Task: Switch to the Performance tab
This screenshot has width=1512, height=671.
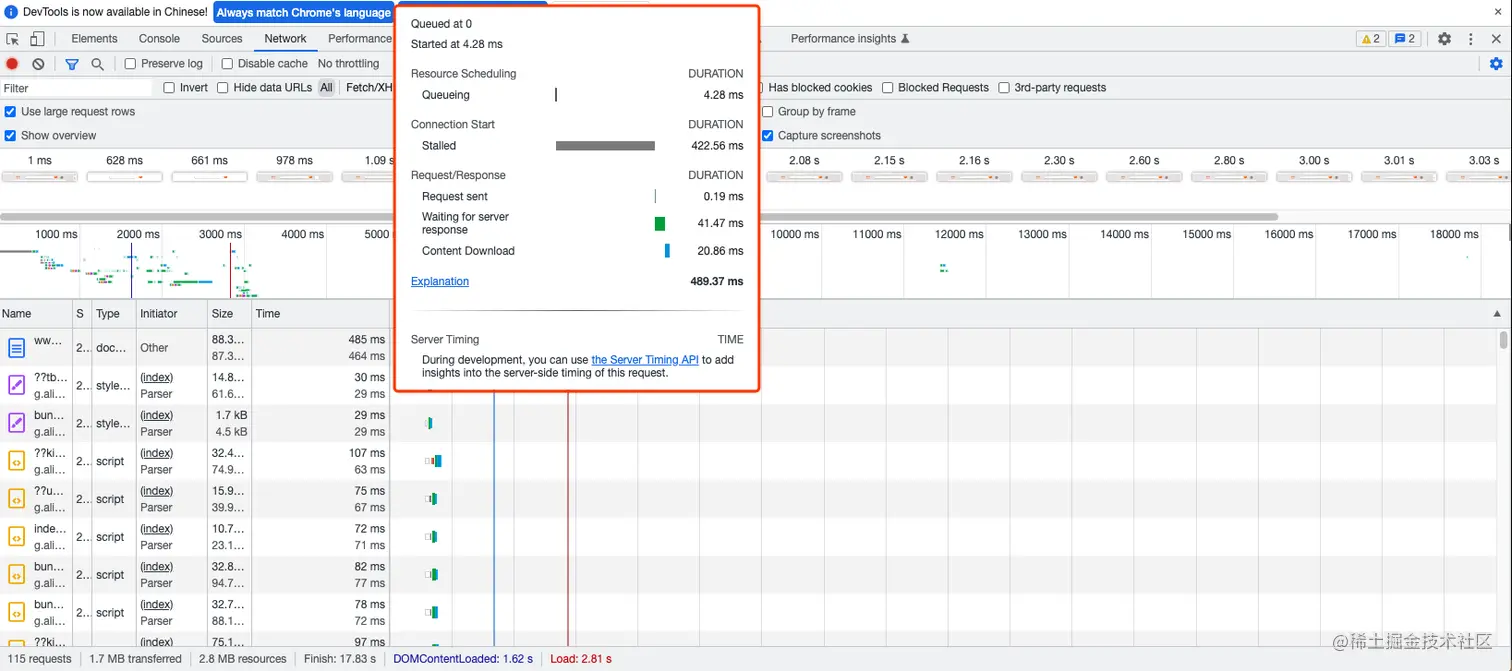Action: click(x=360, y=39)
